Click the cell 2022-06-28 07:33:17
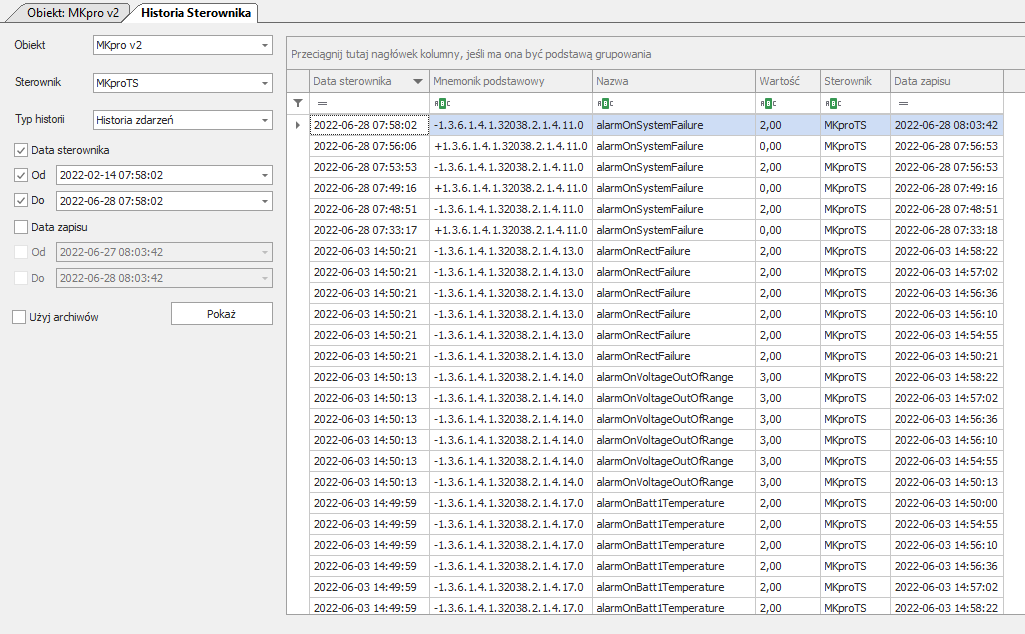1025x634 pixels. click(x=369, y=230)
